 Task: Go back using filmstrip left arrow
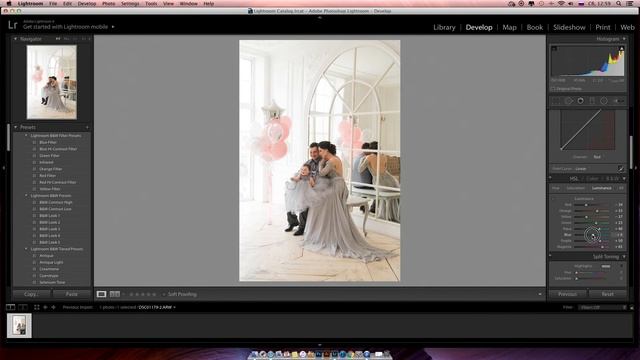coord(45,307)
